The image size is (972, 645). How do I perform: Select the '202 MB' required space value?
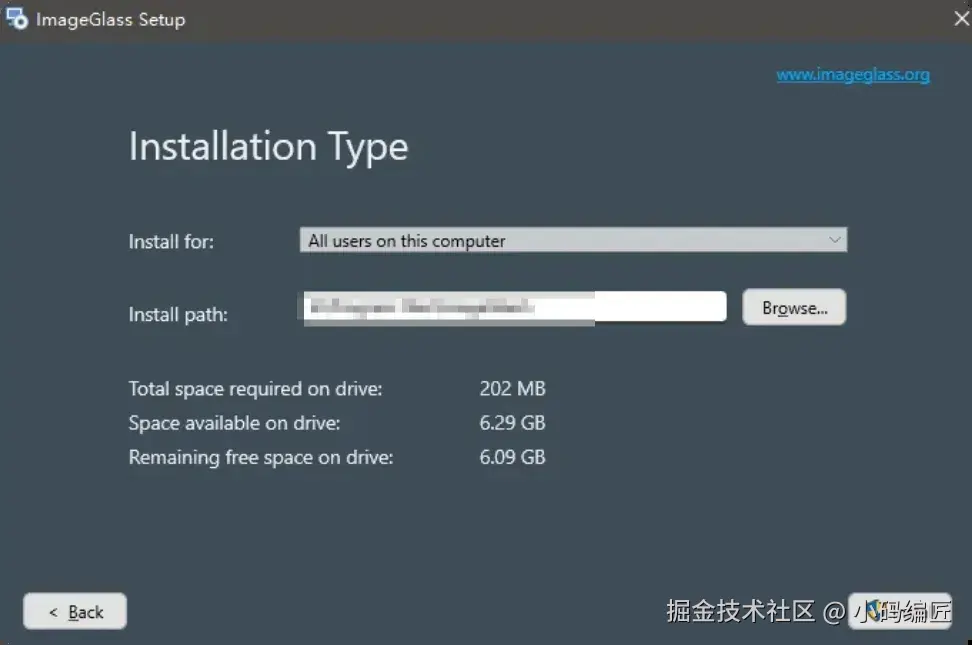pyautogui.click(x=512, y=389)
